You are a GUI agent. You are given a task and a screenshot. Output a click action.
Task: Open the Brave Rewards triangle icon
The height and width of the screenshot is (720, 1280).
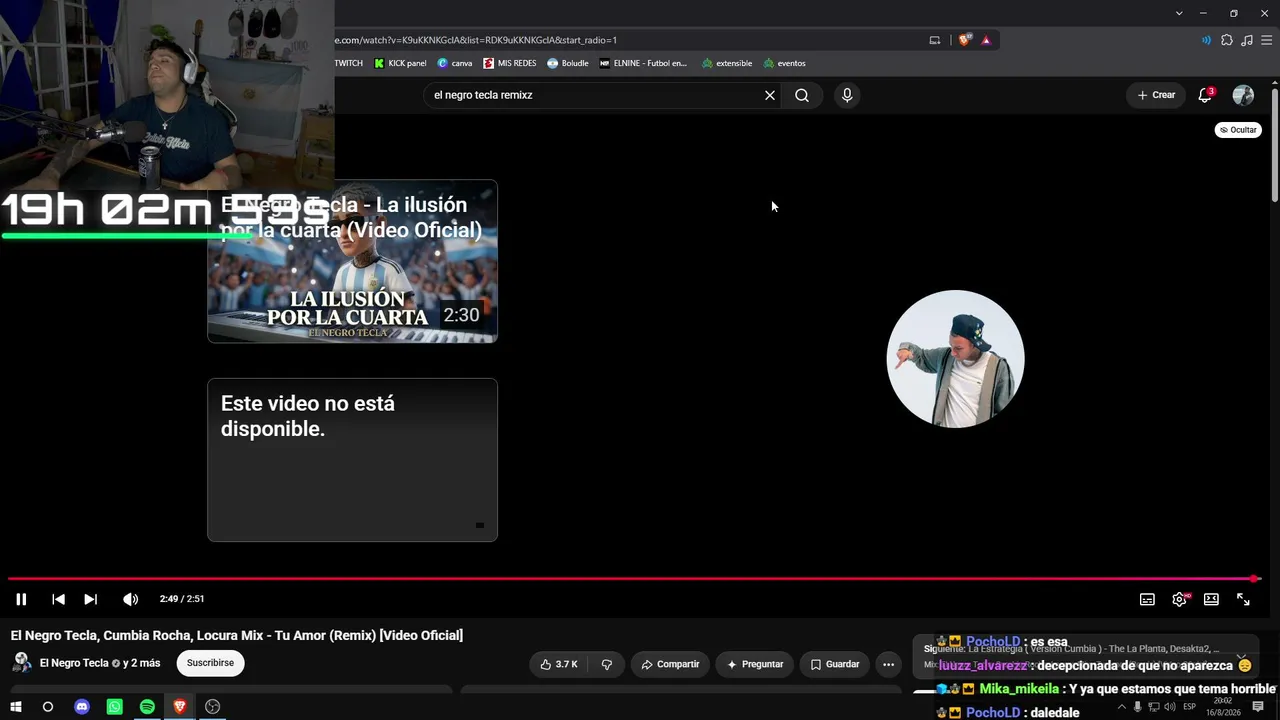986,40
